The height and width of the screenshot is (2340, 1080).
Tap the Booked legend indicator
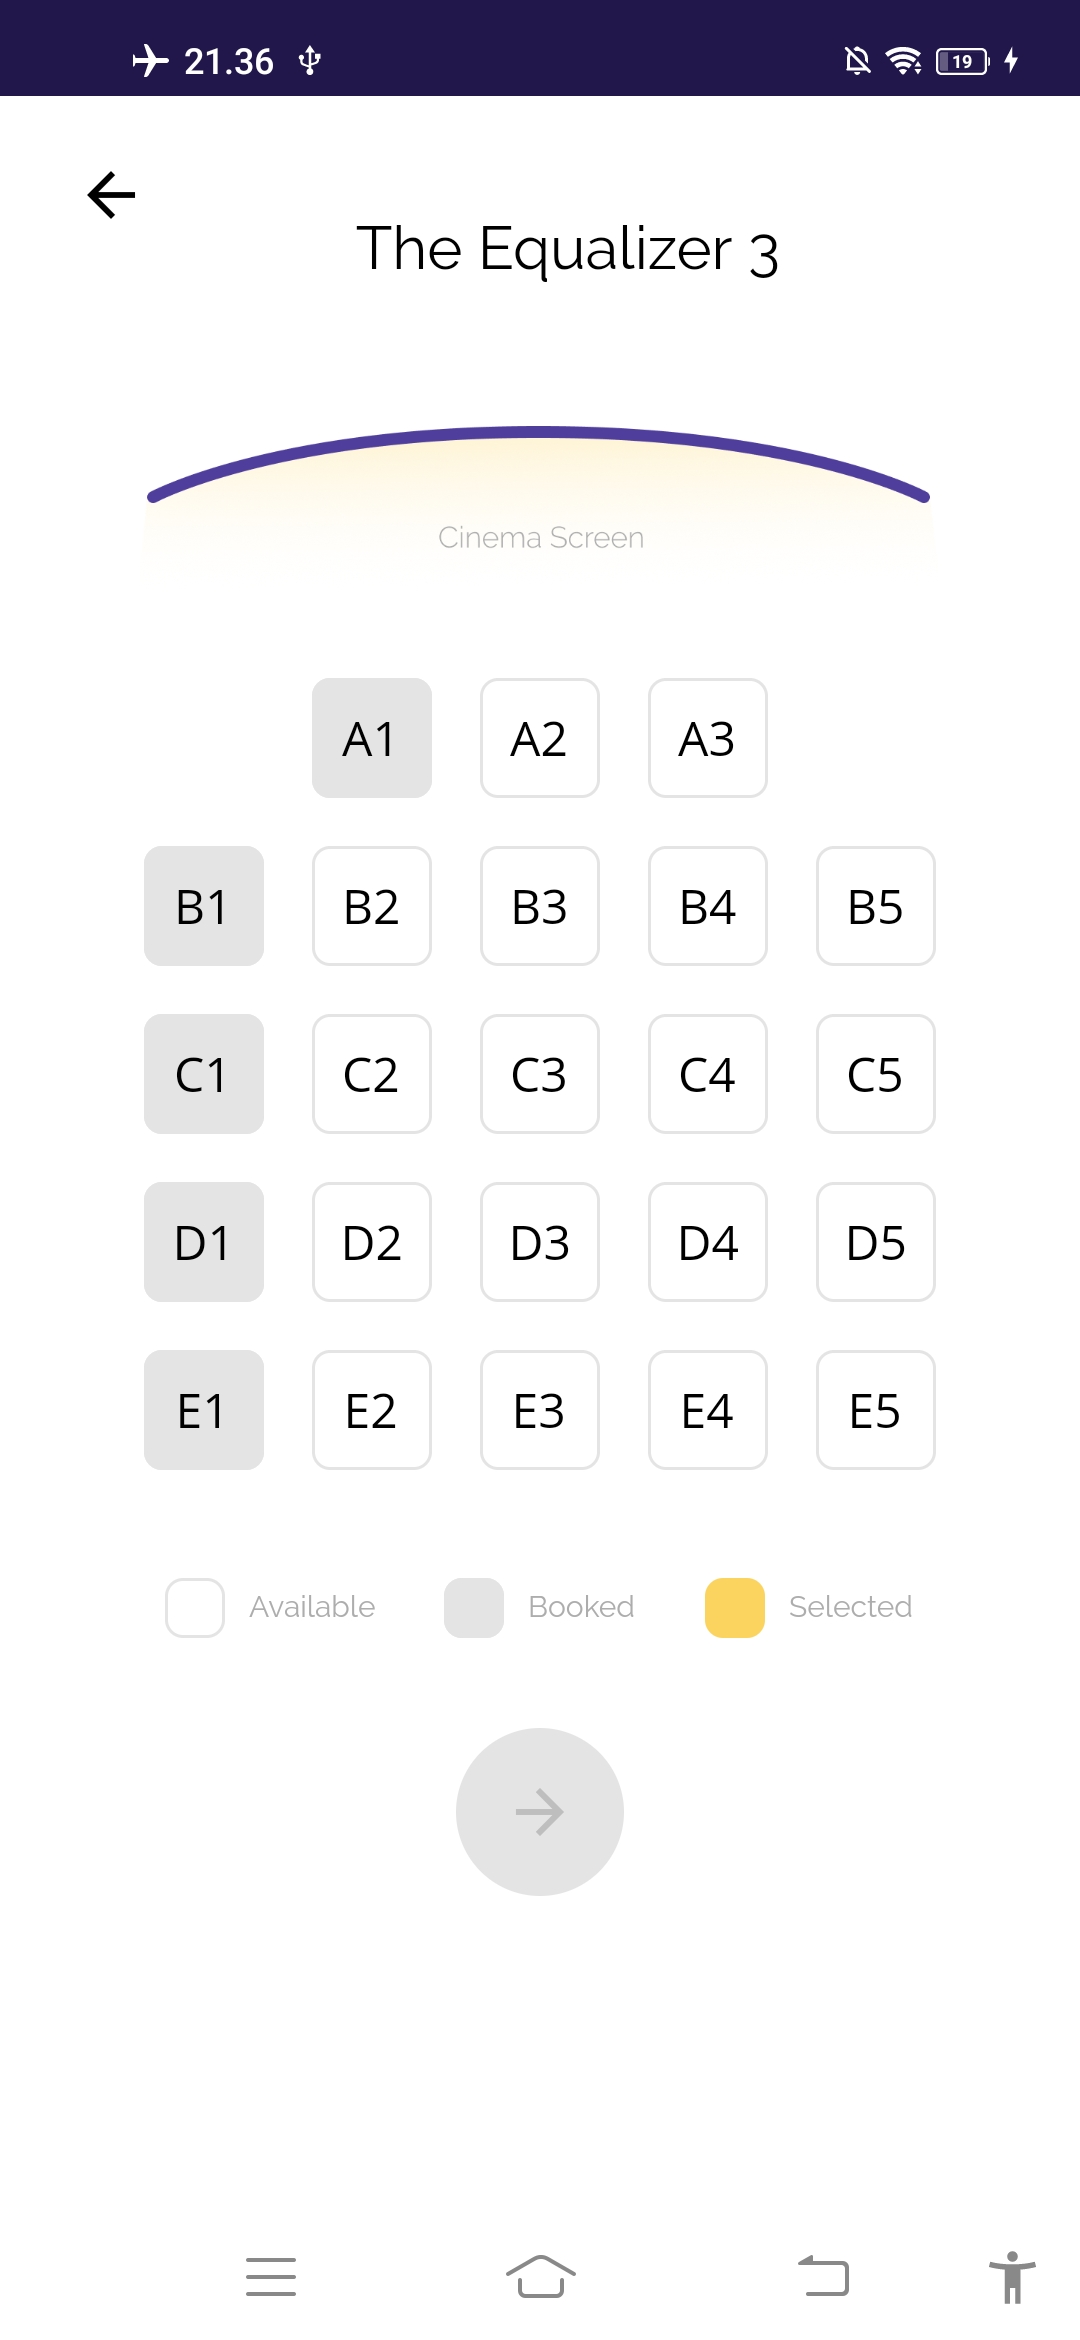tap(472, 1606)
